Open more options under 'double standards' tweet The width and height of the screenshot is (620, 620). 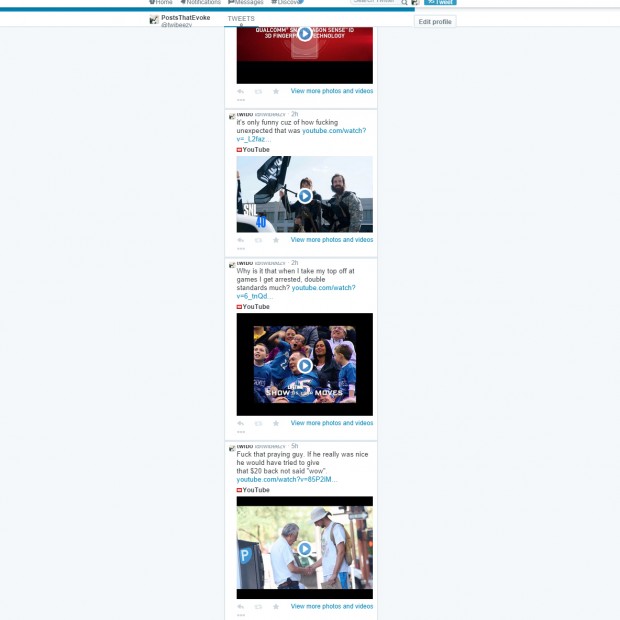click(240, 432)
